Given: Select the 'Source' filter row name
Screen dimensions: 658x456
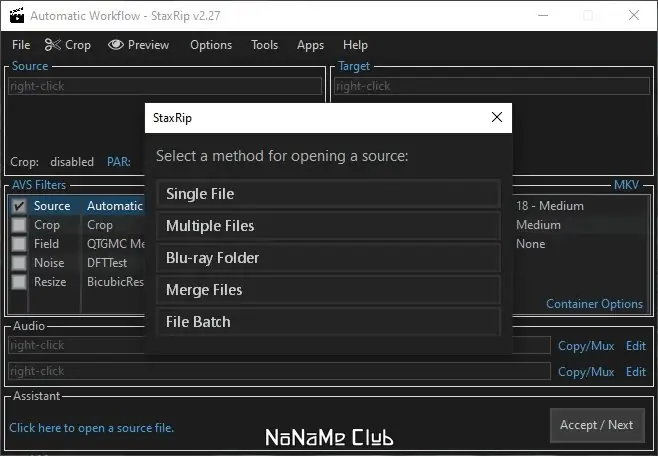Looking at the screenshot, I should pyautogui.click(x=52, y=206).
